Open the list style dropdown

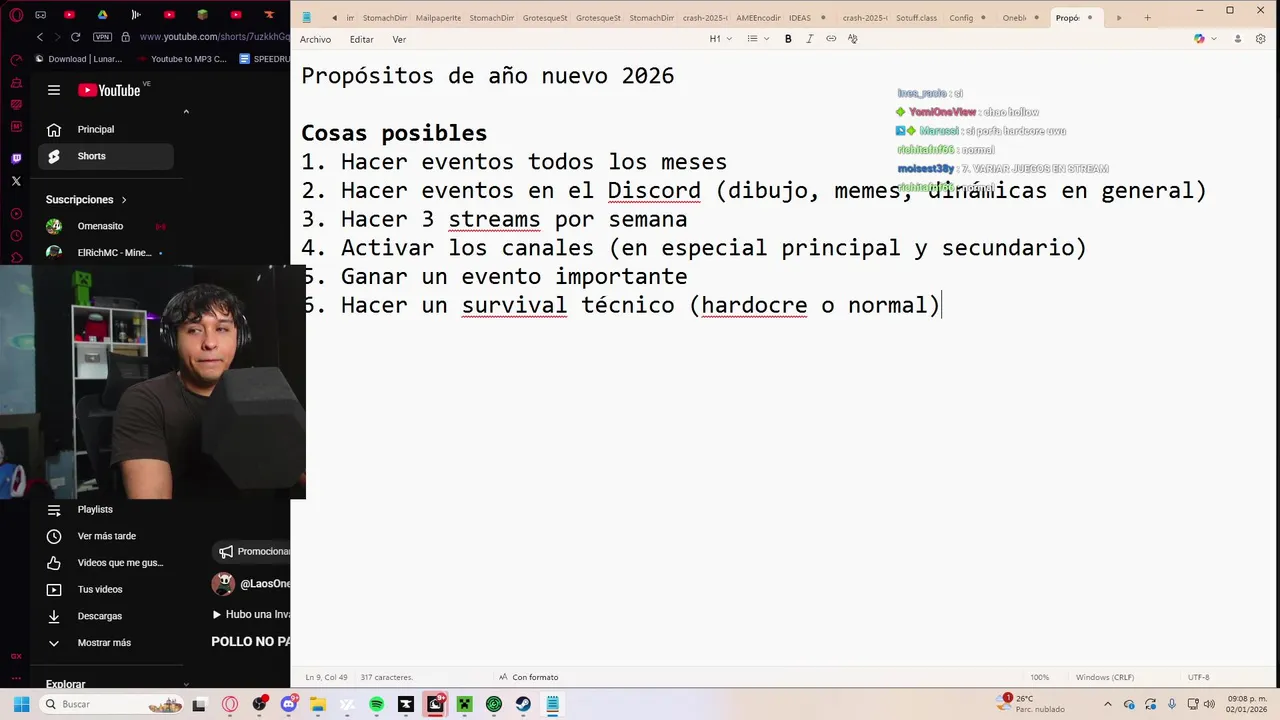(759, 39)
